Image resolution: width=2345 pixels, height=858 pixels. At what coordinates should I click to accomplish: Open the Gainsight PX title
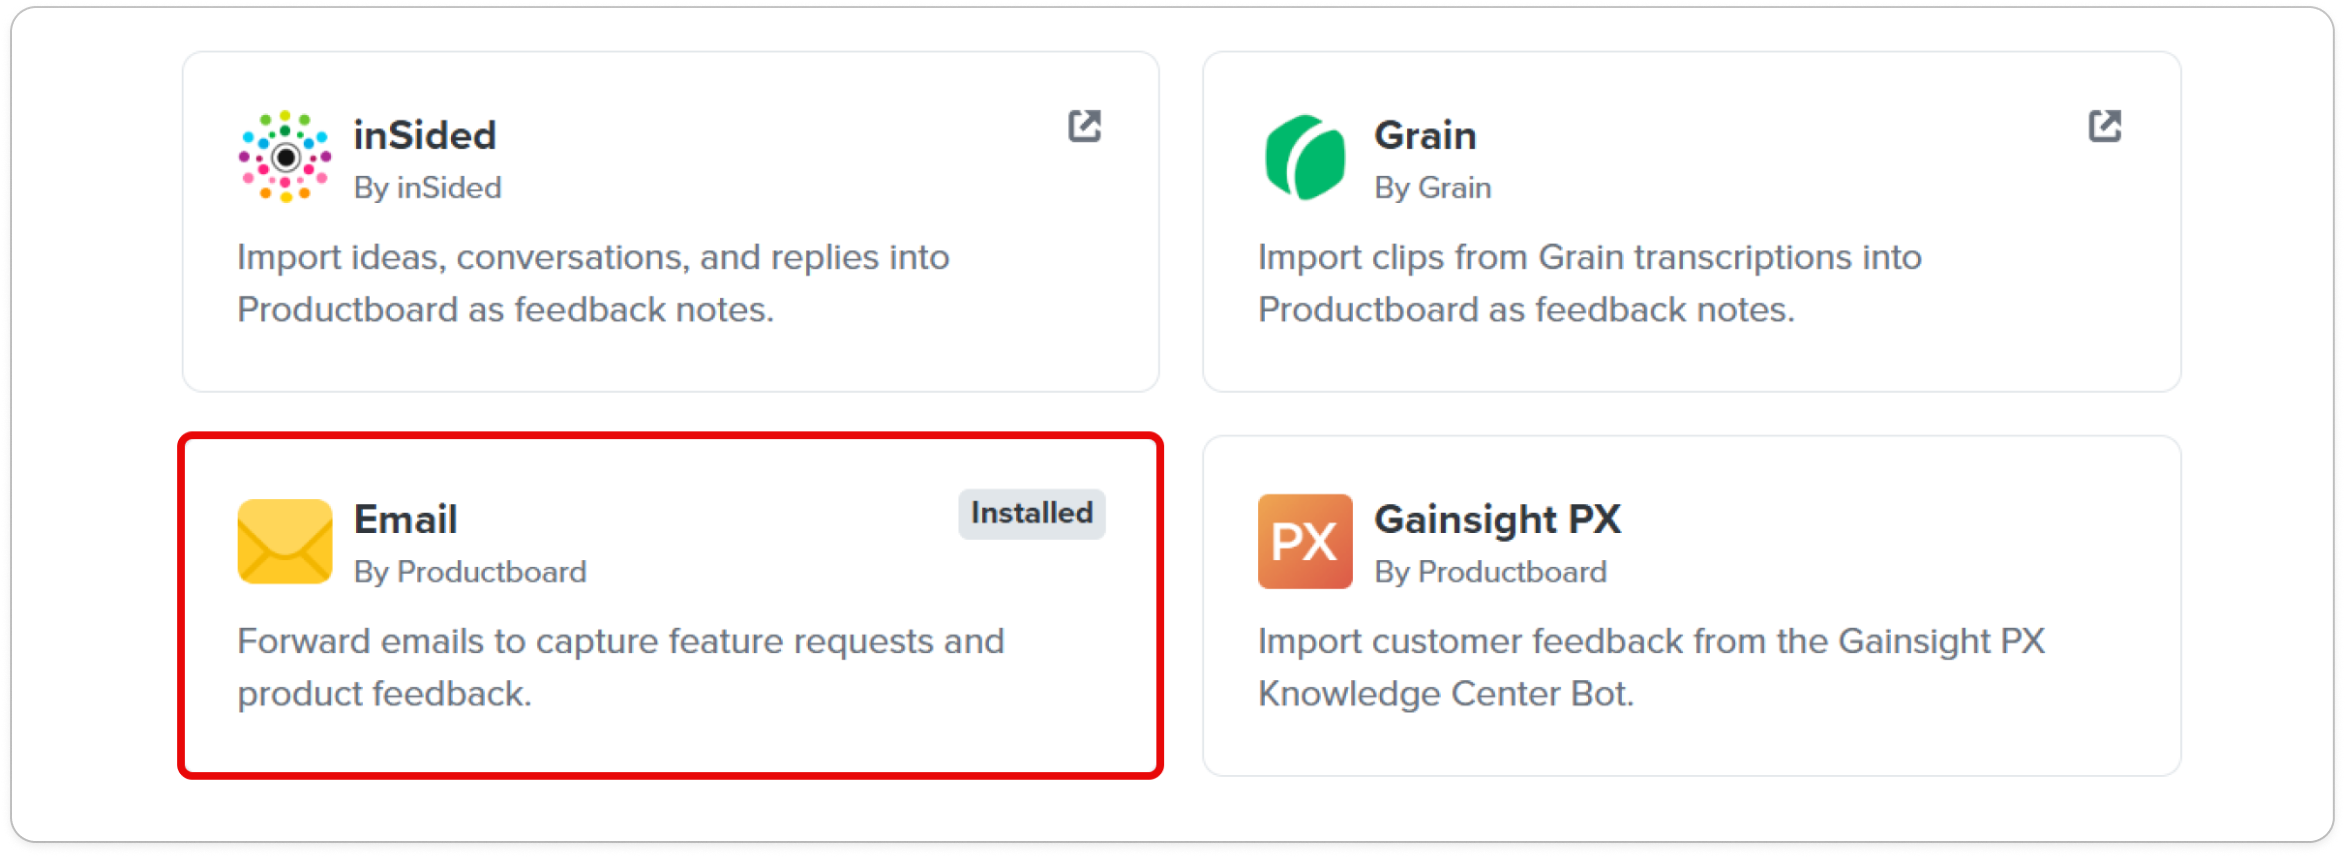(x=1497, y=519)
